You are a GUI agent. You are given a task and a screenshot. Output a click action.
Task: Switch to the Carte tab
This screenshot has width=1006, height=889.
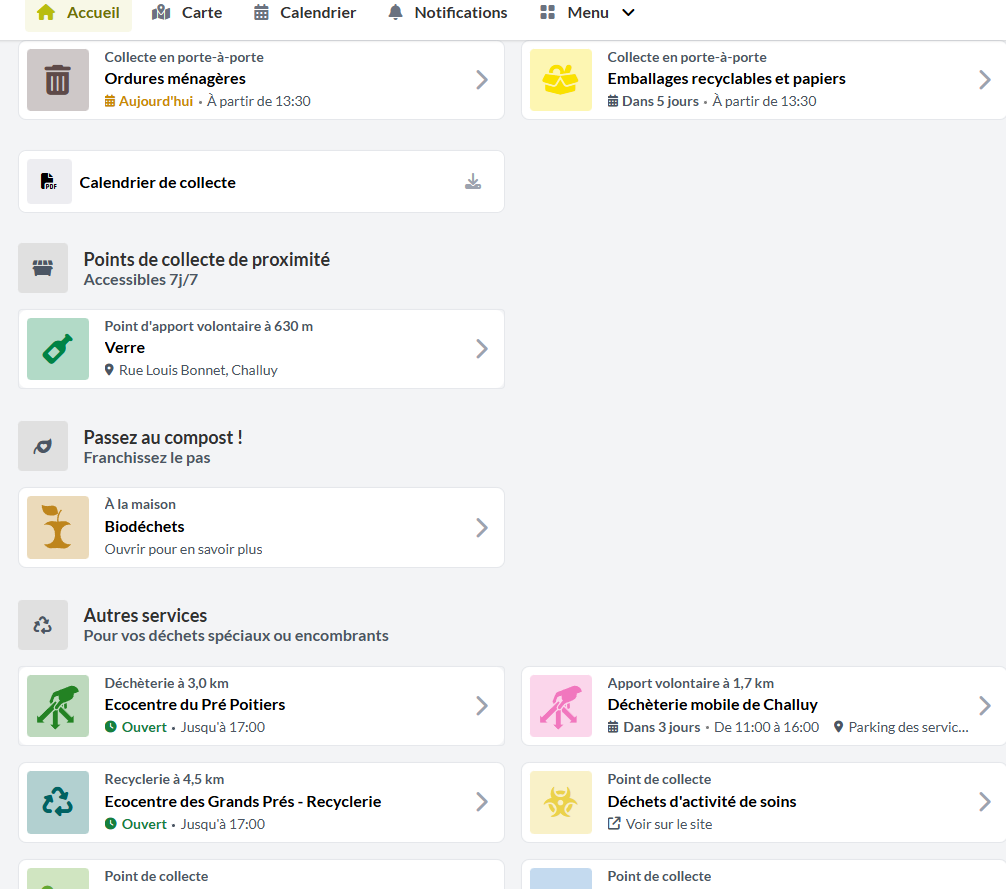187,13
